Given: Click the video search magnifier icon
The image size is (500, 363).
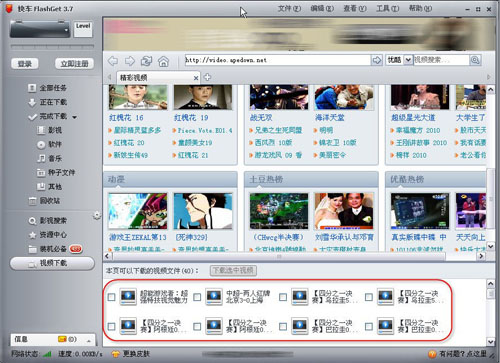Looking at the screenshot, I should pos(475,60).
